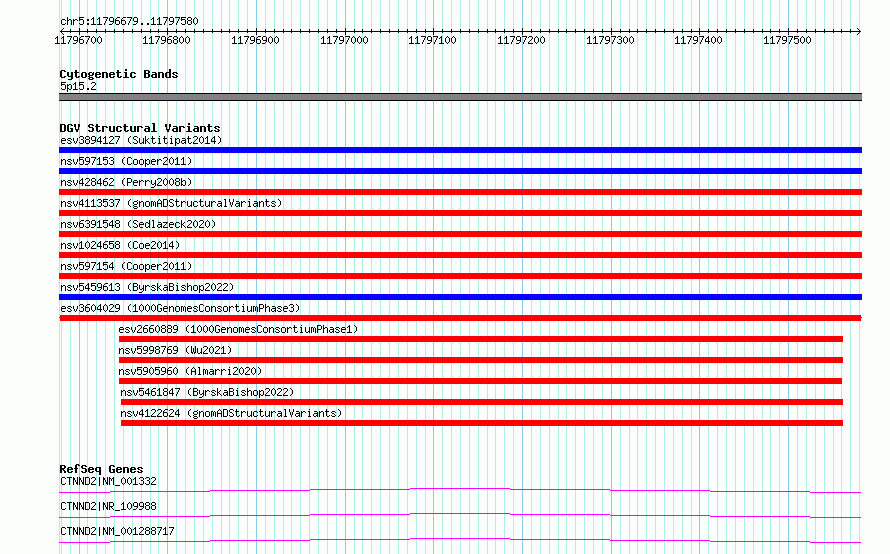This screenshot has height=554, width=890.
Task: Select the red bar for nsv5905960
Action: pos(480,381)
